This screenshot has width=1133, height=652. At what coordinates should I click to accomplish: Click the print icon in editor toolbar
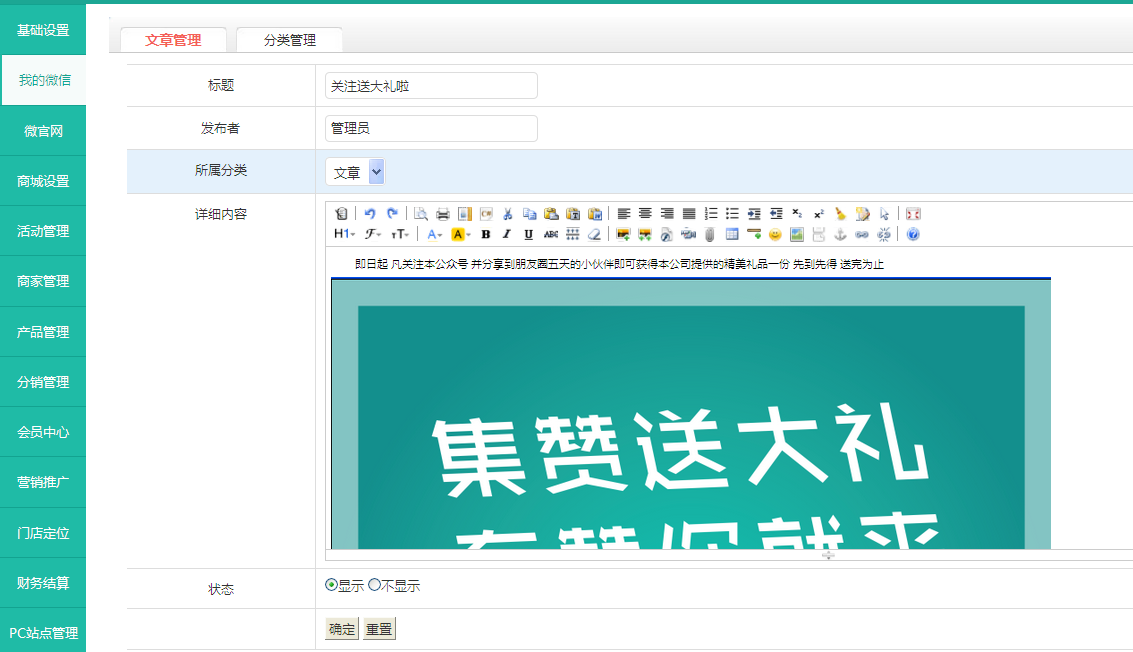coord(443,213)
